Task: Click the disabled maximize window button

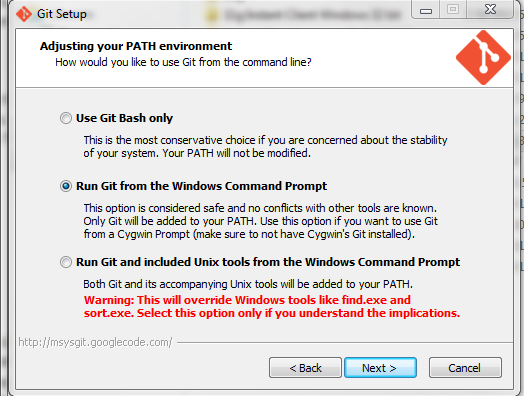Action: click(453, 9)
